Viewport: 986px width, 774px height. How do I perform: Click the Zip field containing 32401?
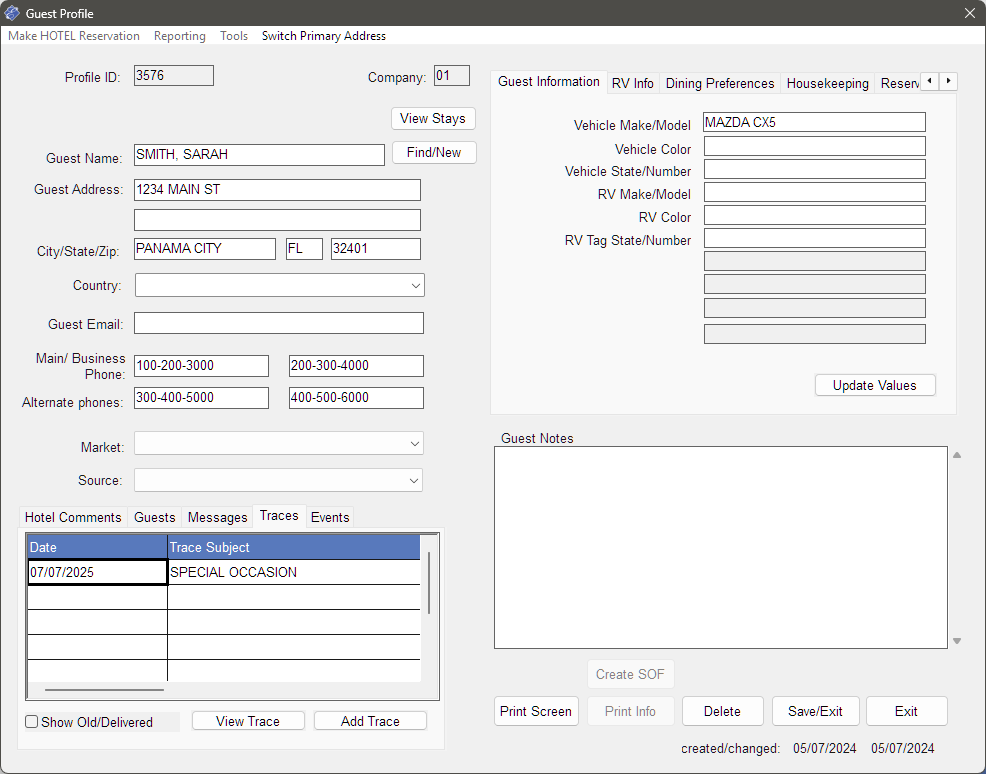[x=376, y=249]
